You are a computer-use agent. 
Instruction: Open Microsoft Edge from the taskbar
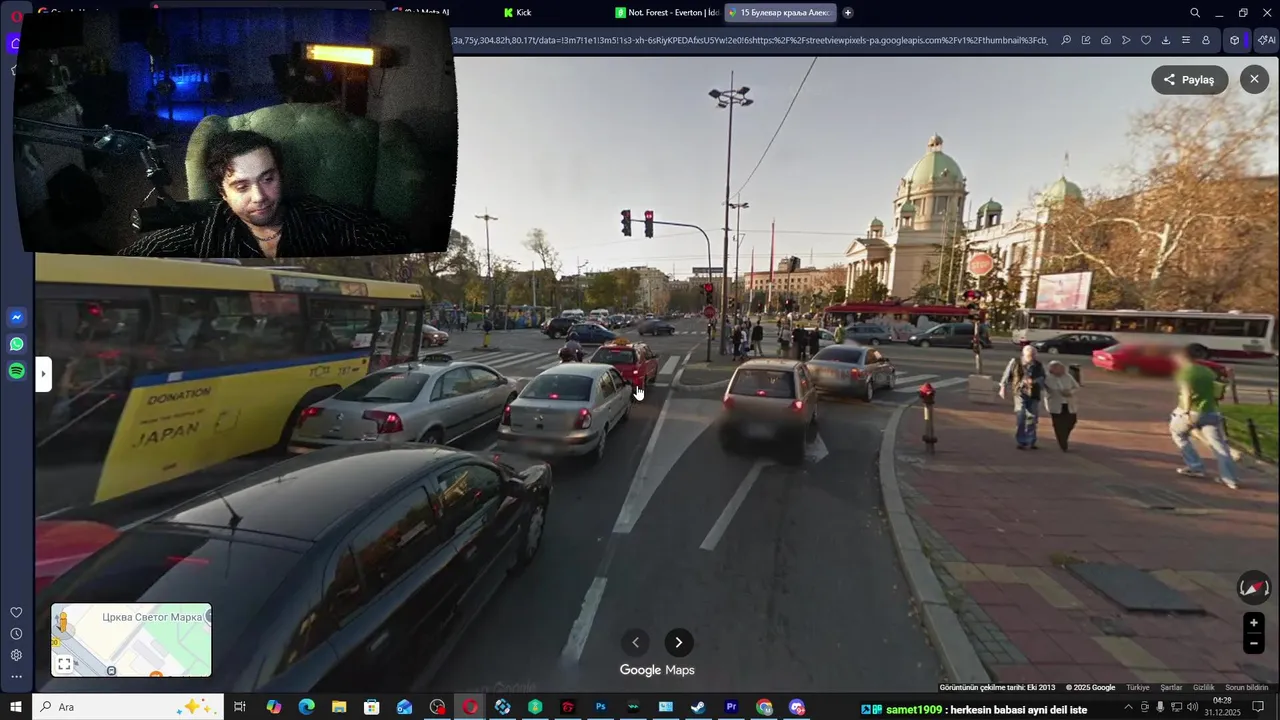point(306,707)
